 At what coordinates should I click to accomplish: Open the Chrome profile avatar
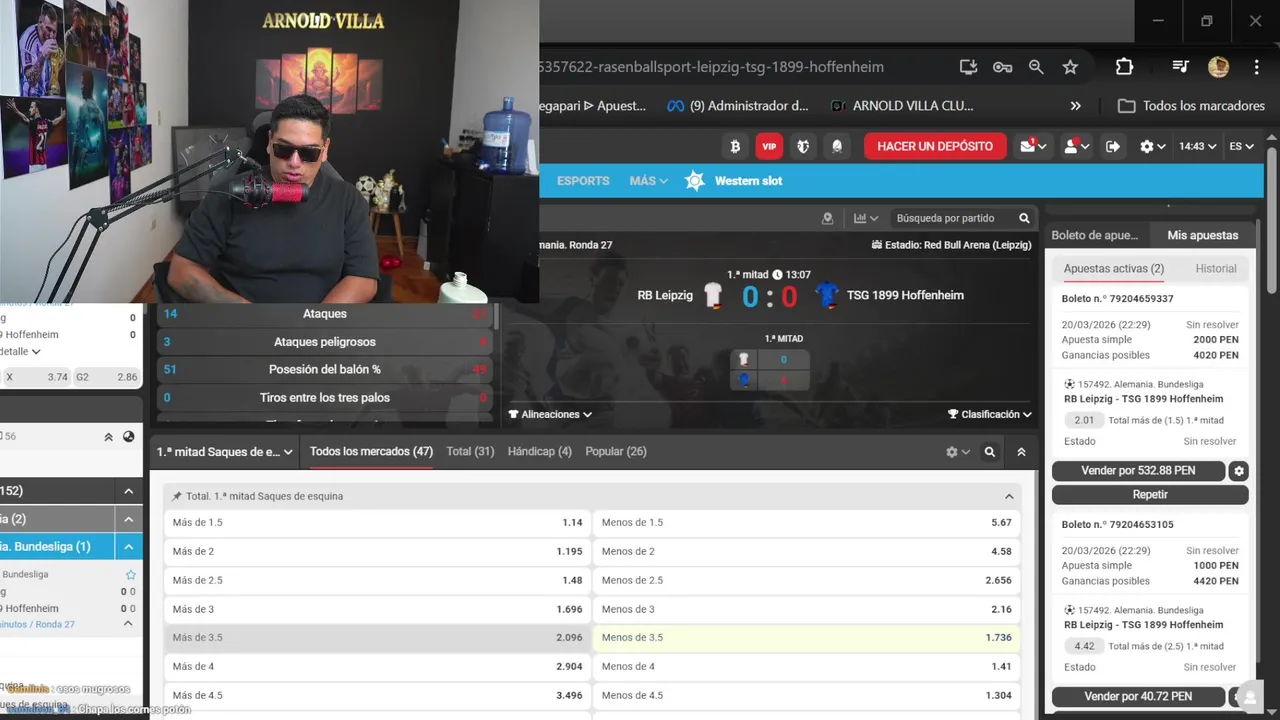click(x=1218, y=67)
